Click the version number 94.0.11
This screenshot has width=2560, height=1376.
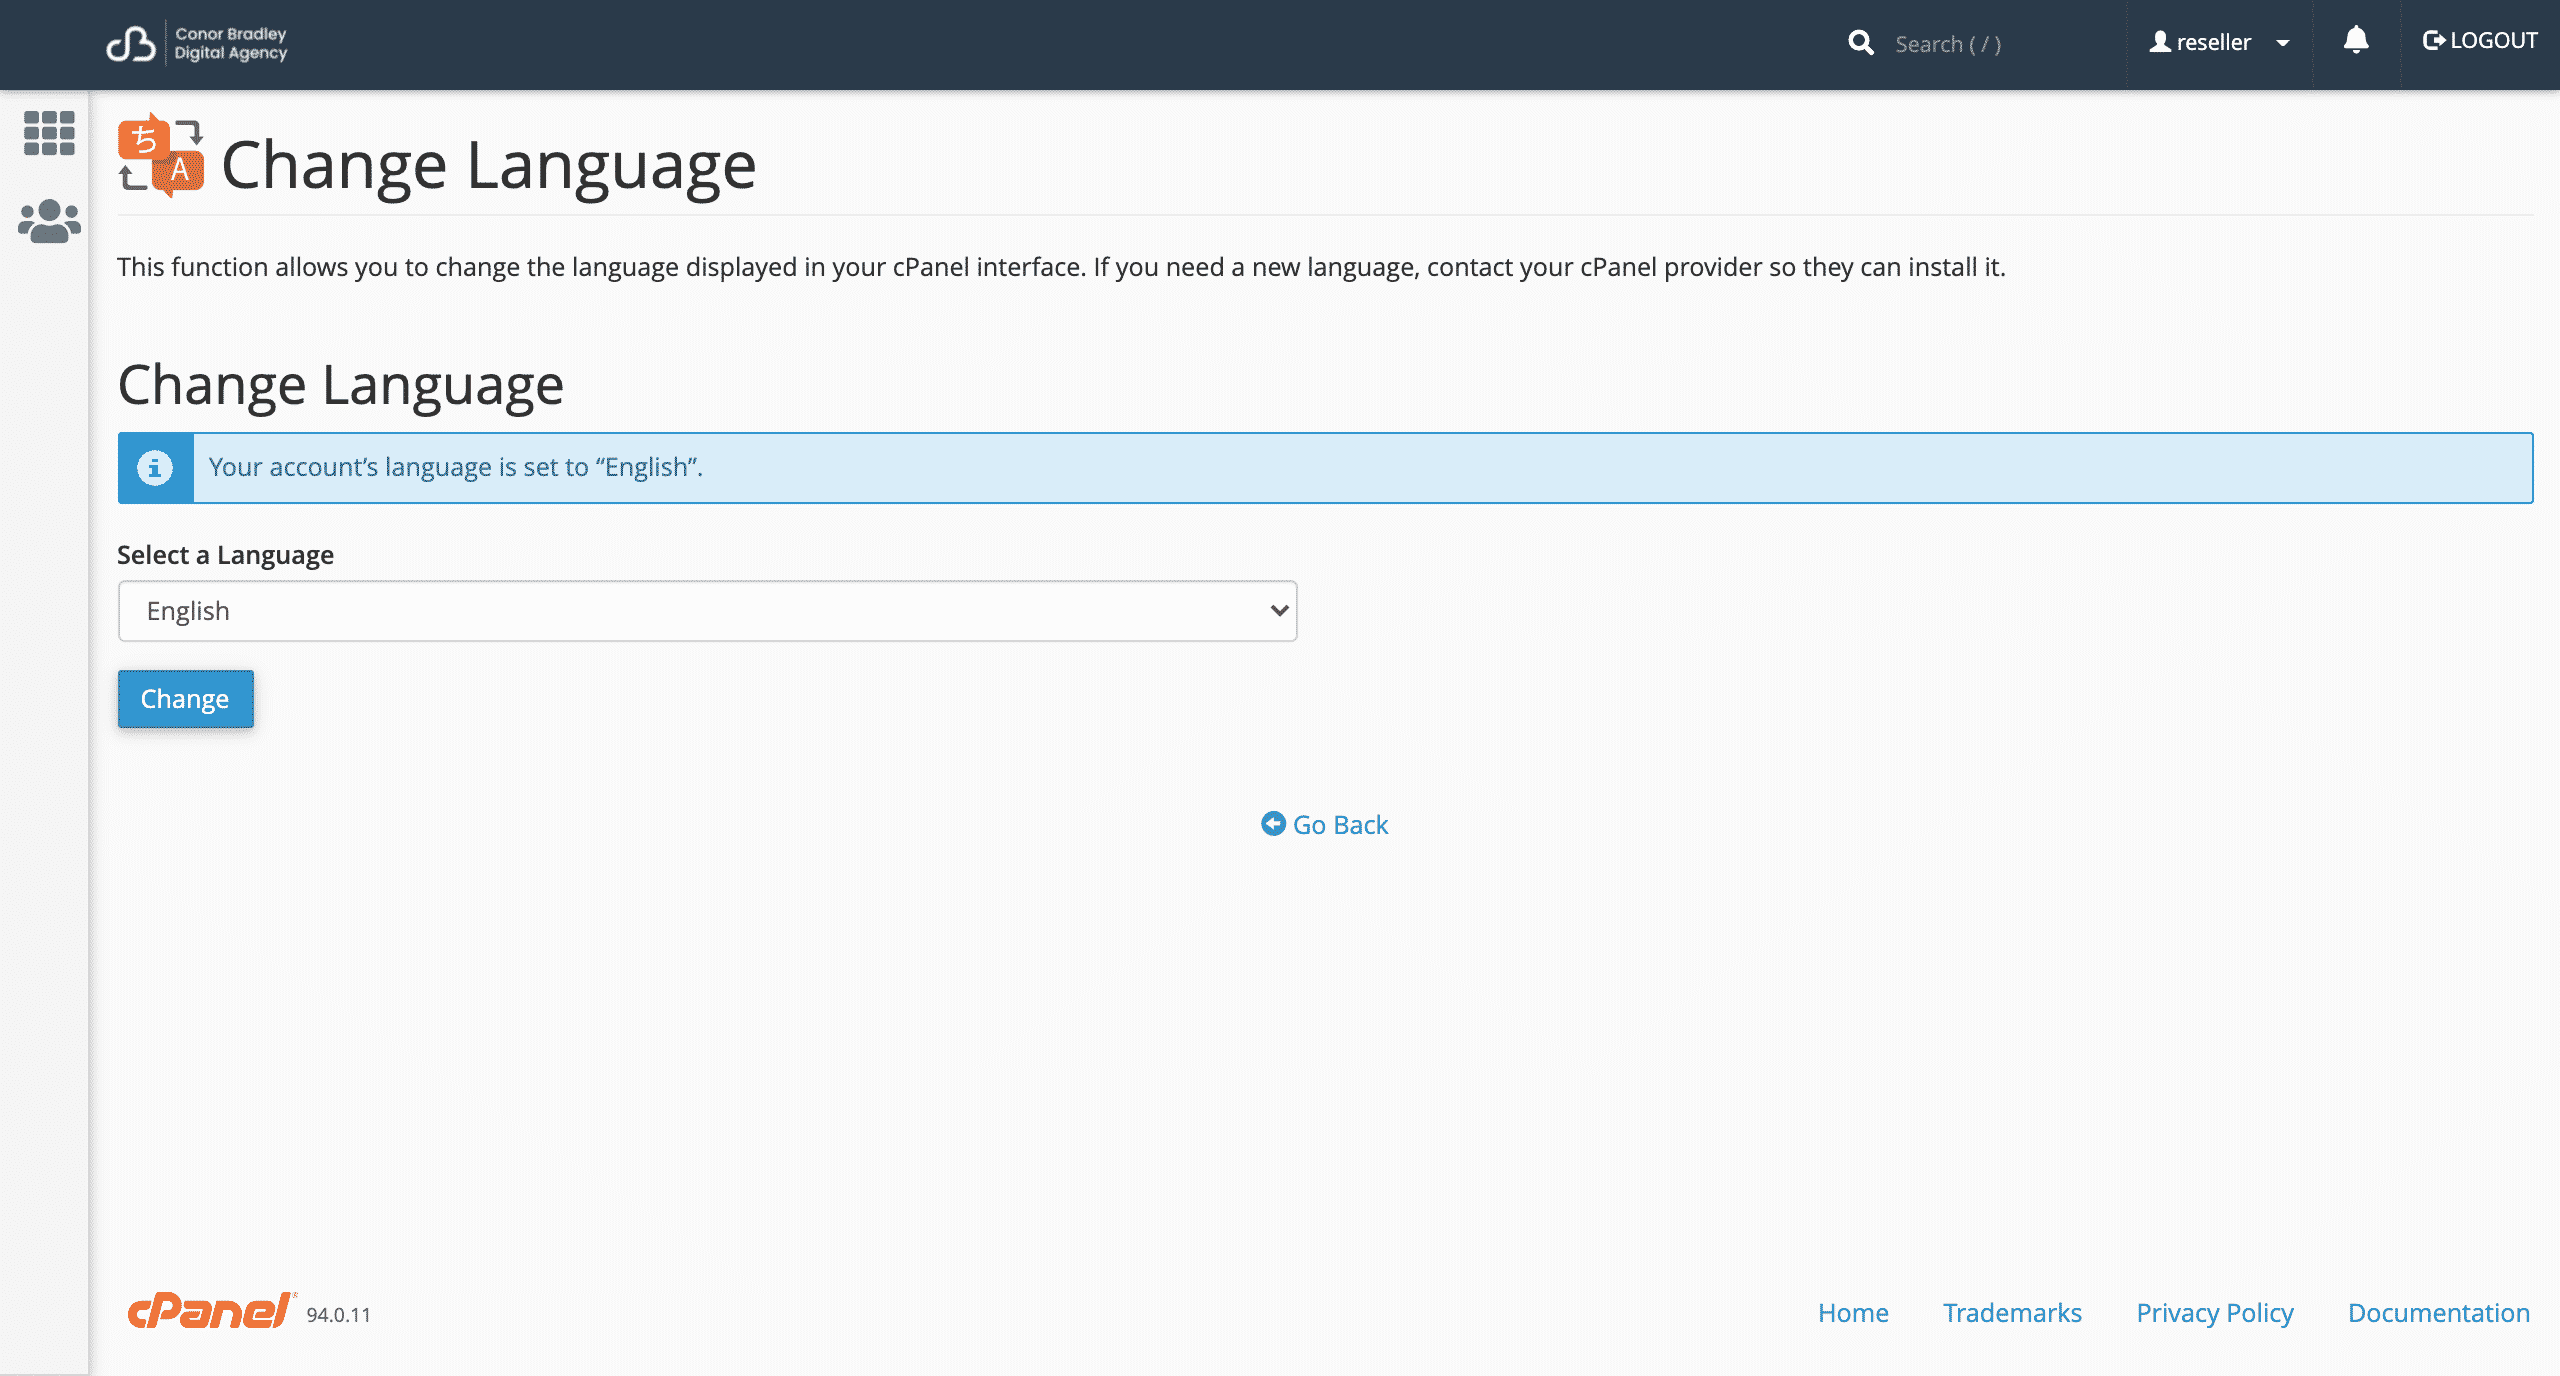[338, 1315]
